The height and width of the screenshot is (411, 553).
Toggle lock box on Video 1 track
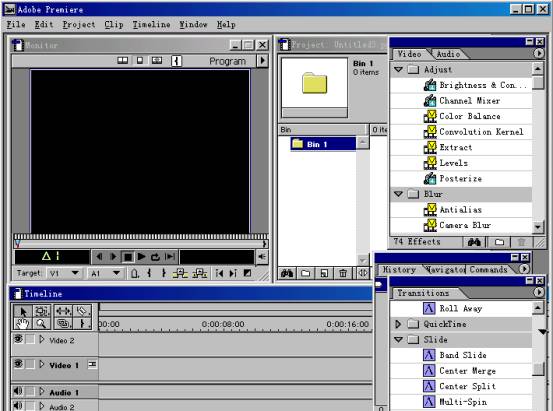(x=30, y=364)
